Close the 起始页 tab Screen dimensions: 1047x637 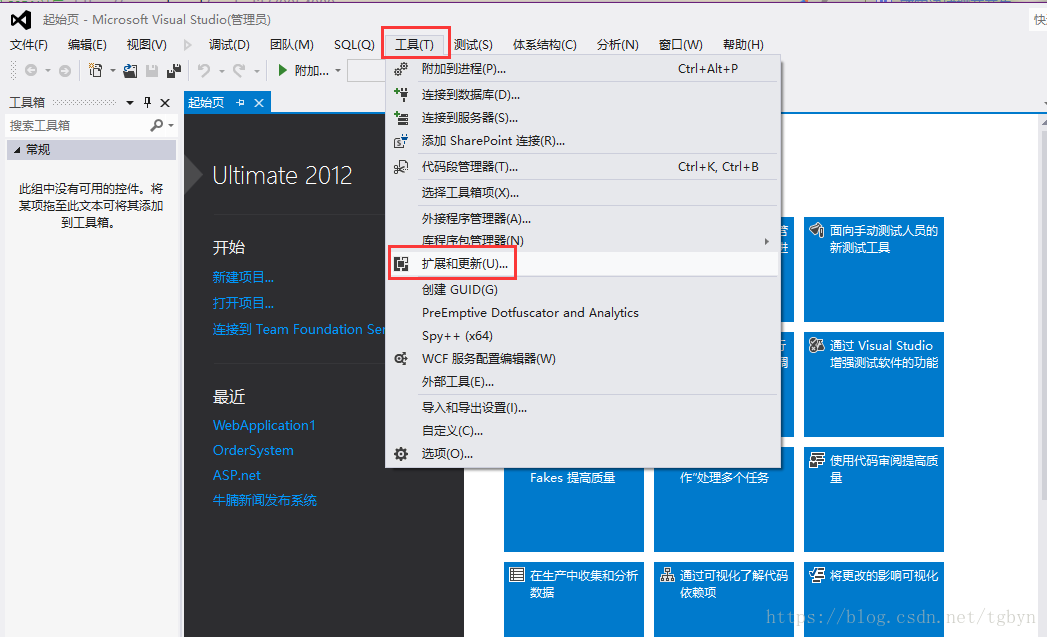[x=259, y=102]
